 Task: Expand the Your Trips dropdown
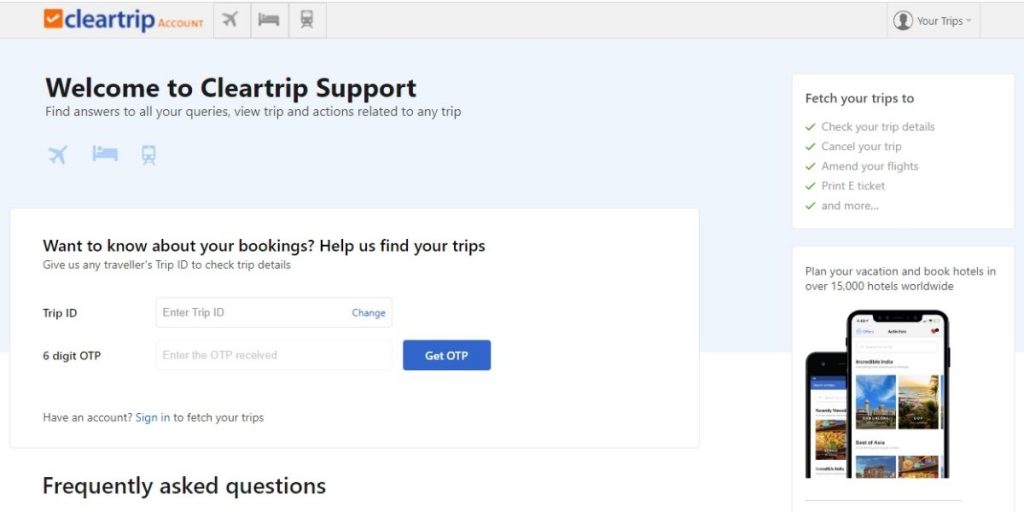[x=943, y=21]
